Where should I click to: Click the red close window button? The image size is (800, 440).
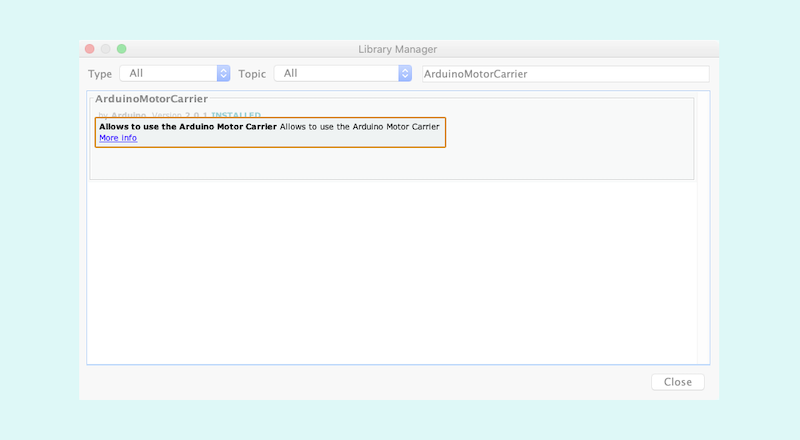[x=90, y=49]
